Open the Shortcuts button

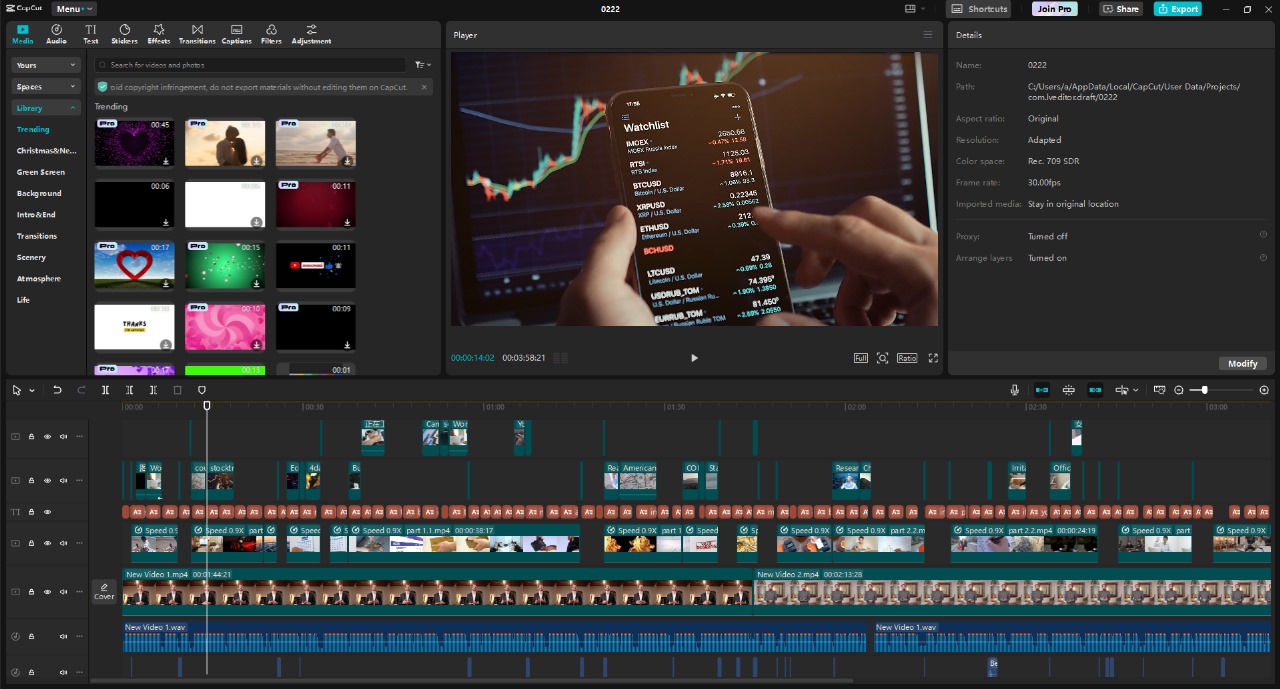pyautogui.click(x=979, y=9)
